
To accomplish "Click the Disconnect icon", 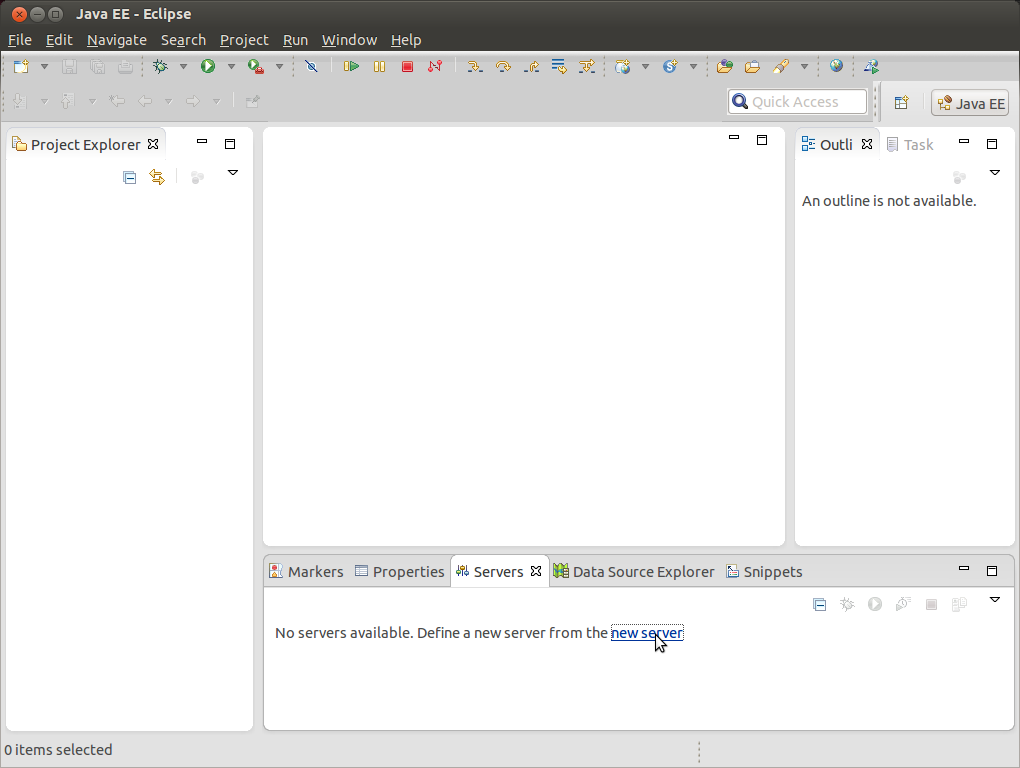I will click(x=435, y=66).
